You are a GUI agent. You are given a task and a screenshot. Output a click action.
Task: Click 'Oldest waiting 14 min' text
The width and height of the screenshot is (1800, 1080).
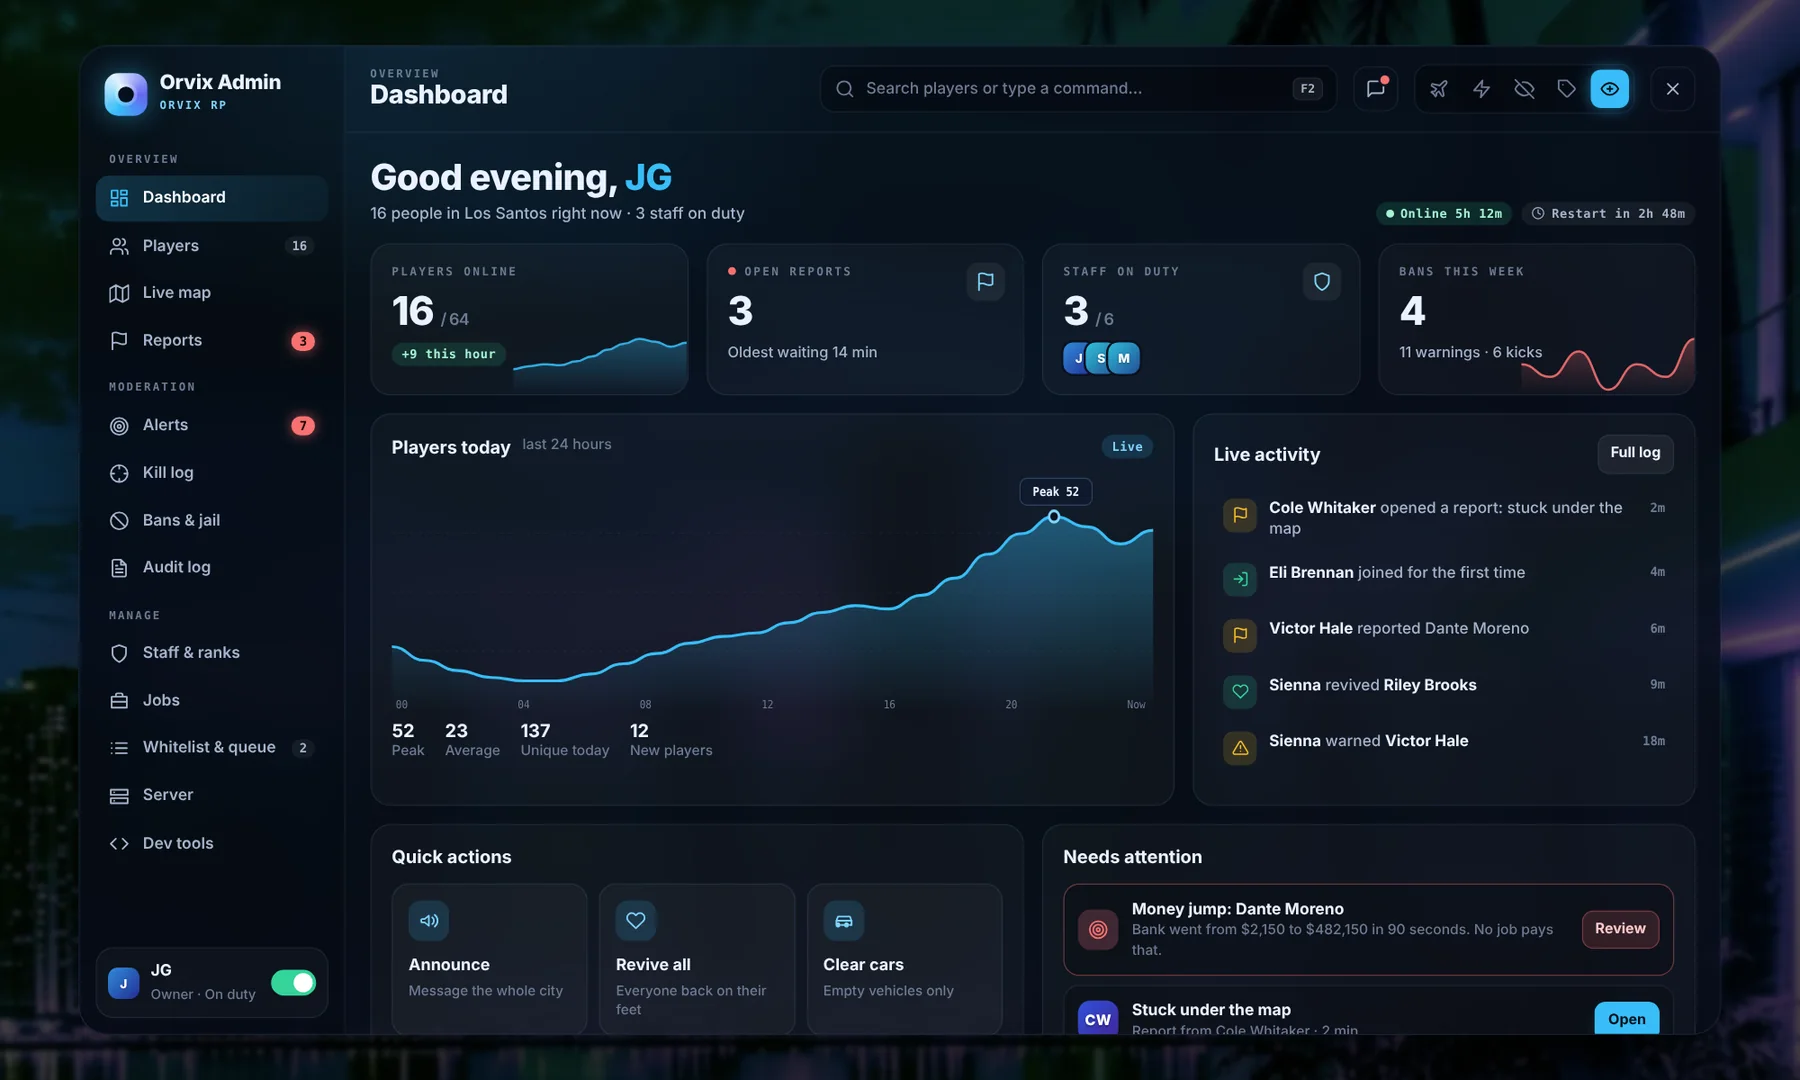point(802,352)
